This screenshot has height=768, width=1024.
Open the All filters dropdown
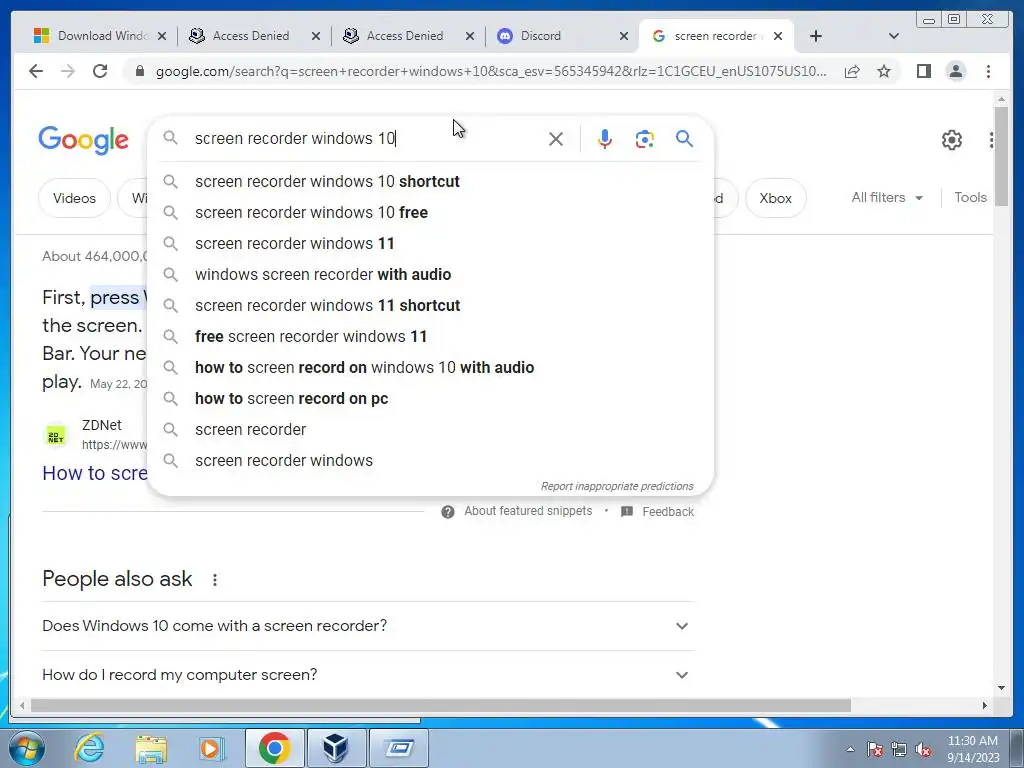(887, 197)
